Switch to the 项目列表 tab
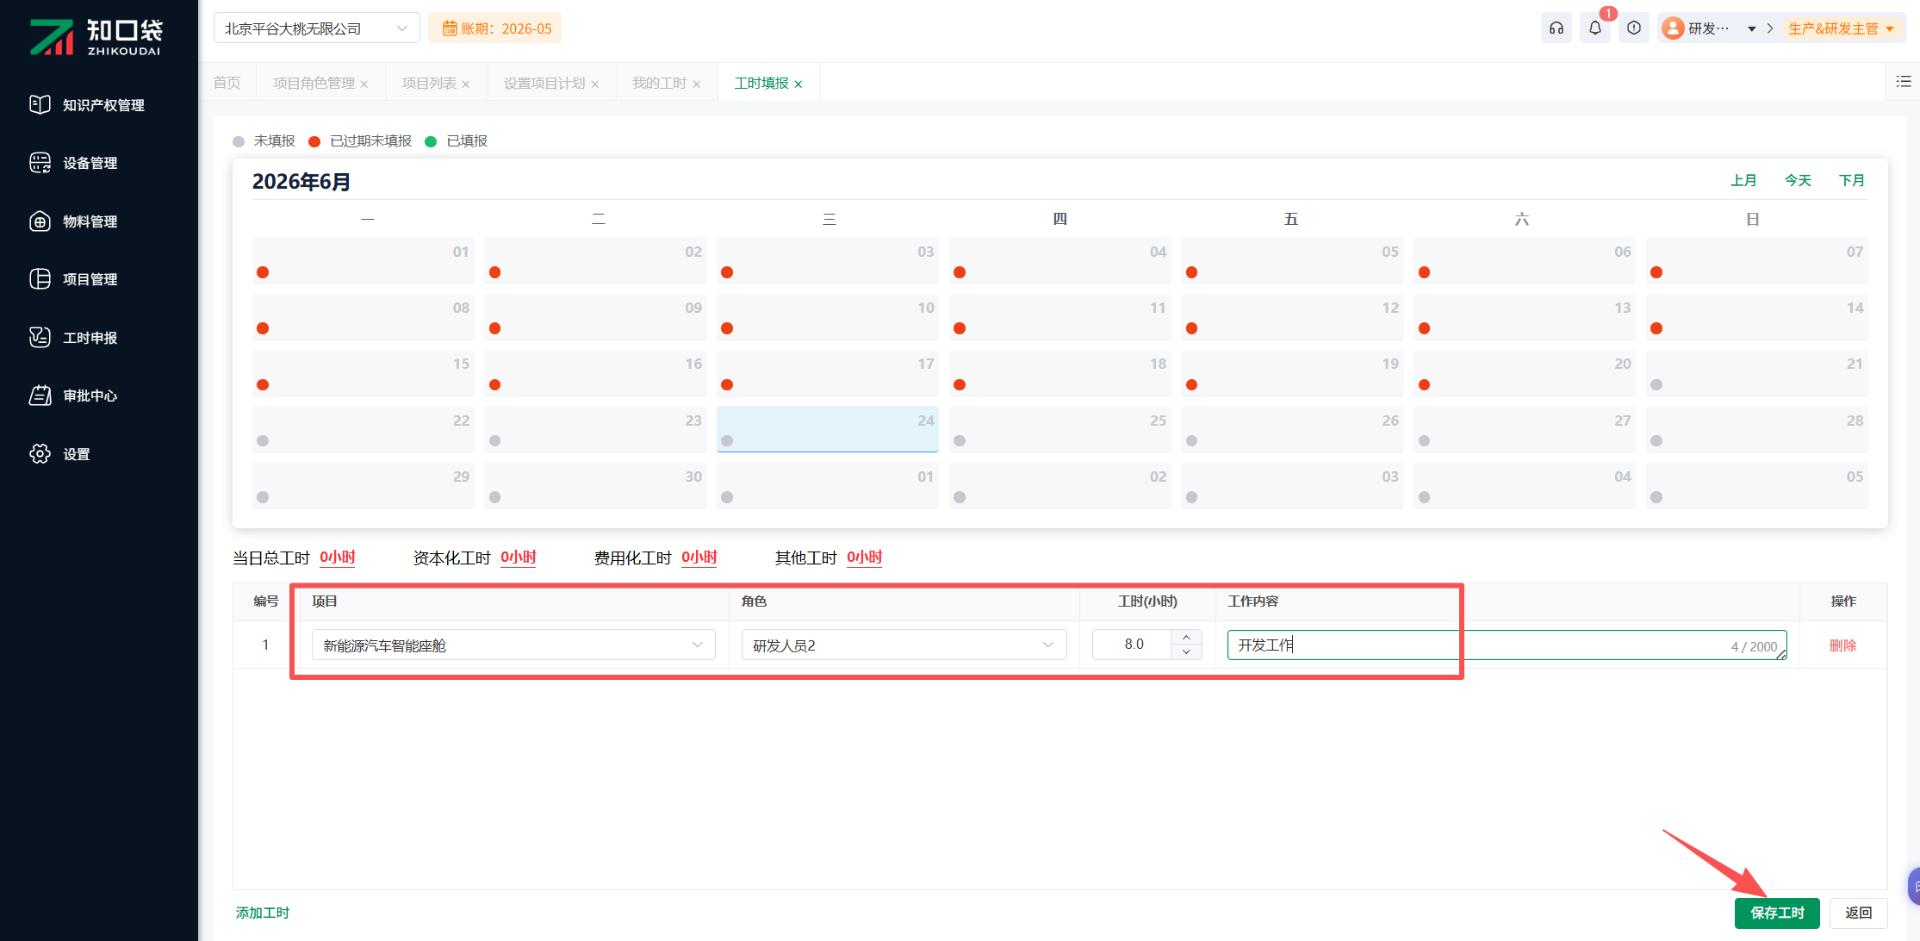This screenshot has height=941, width=1920. click(x=429, y=83)
